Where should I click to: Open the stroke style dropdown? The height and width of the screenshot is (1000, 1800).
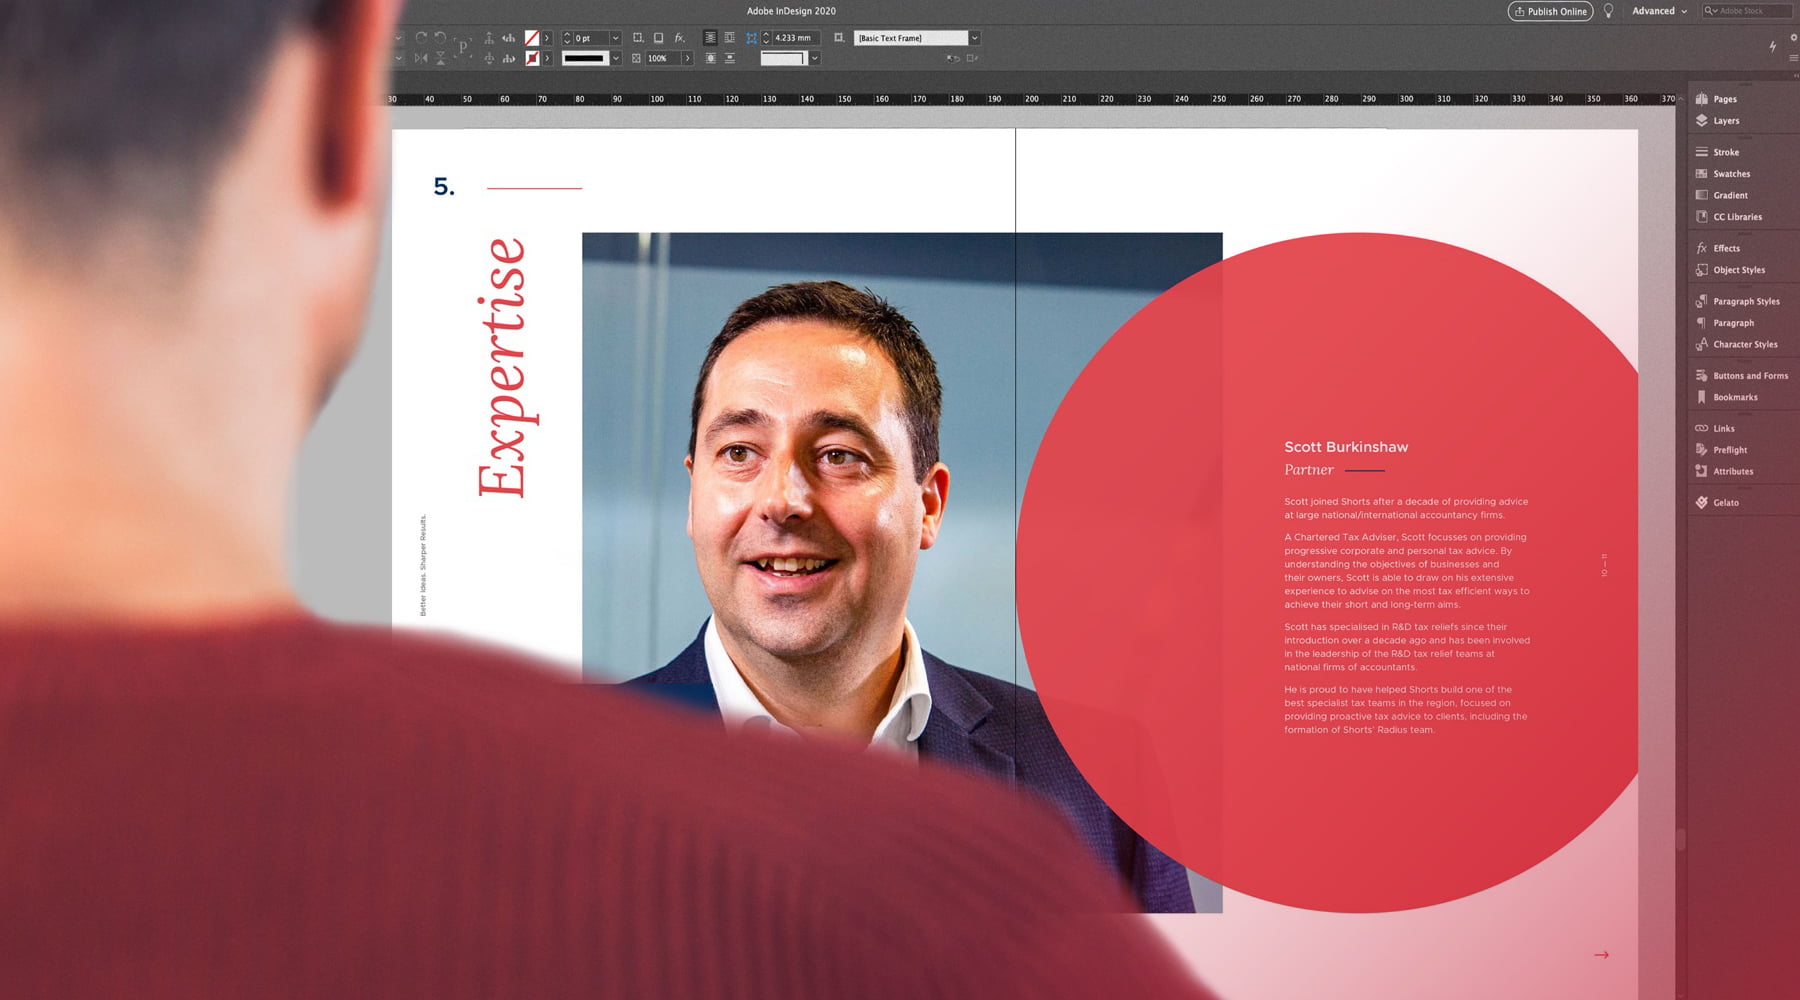coord(616,58)
